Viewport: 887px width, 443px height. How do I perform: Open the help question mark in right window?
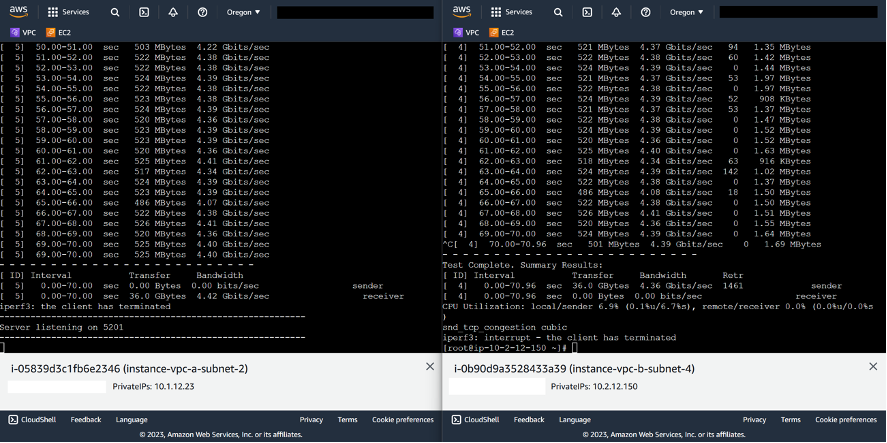(x=645, y=12)
